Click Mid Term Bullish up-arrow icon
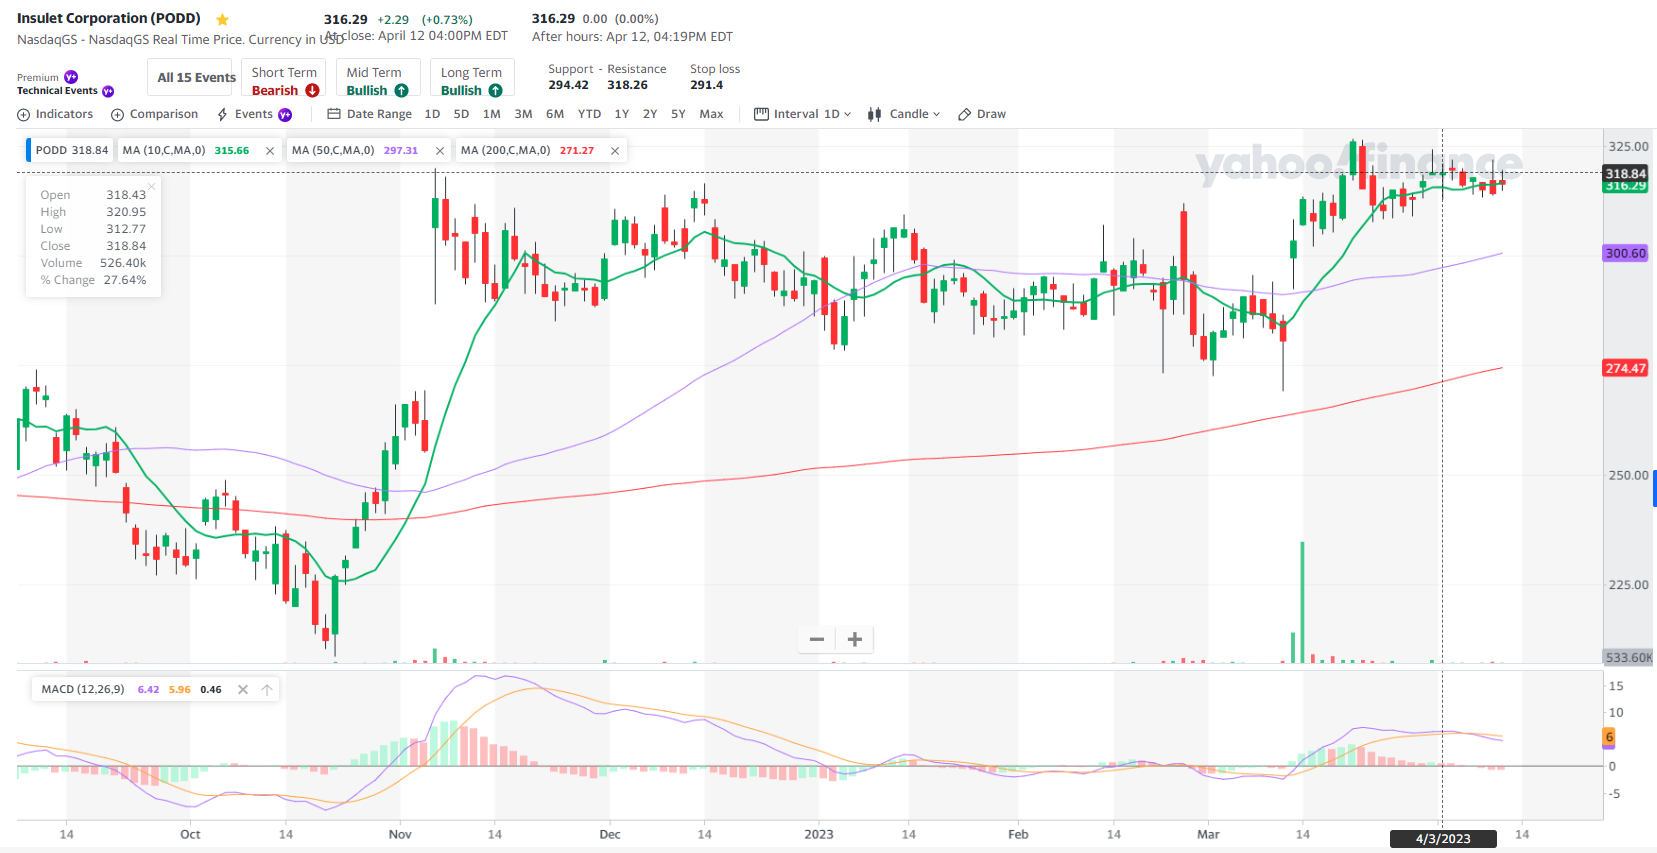Viewport: 1657px width, 853px height. [x=401, y=90]
